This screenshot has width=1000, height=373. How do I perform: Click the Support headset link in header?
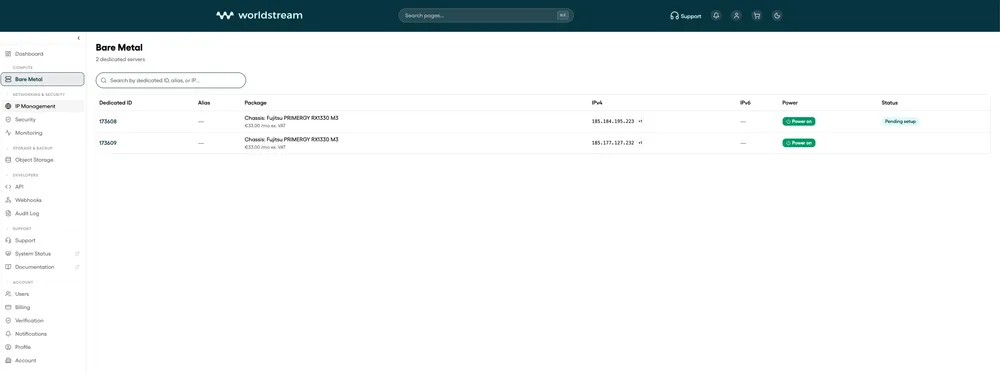coord(686,16)
